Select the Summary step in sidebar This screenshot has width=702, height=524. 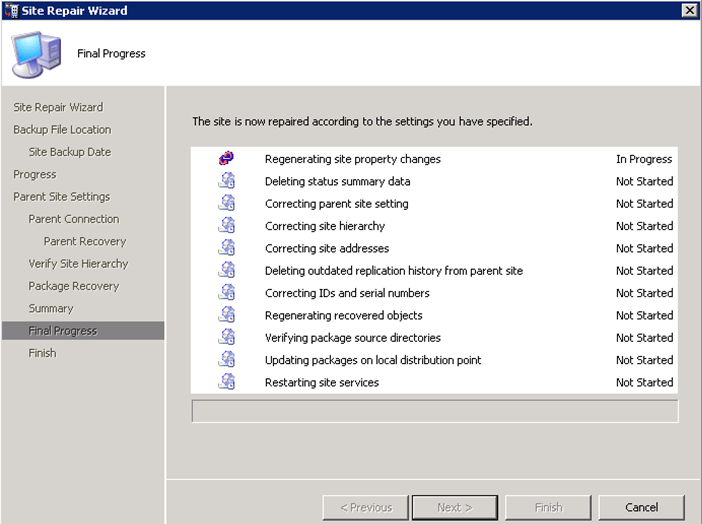51,309
